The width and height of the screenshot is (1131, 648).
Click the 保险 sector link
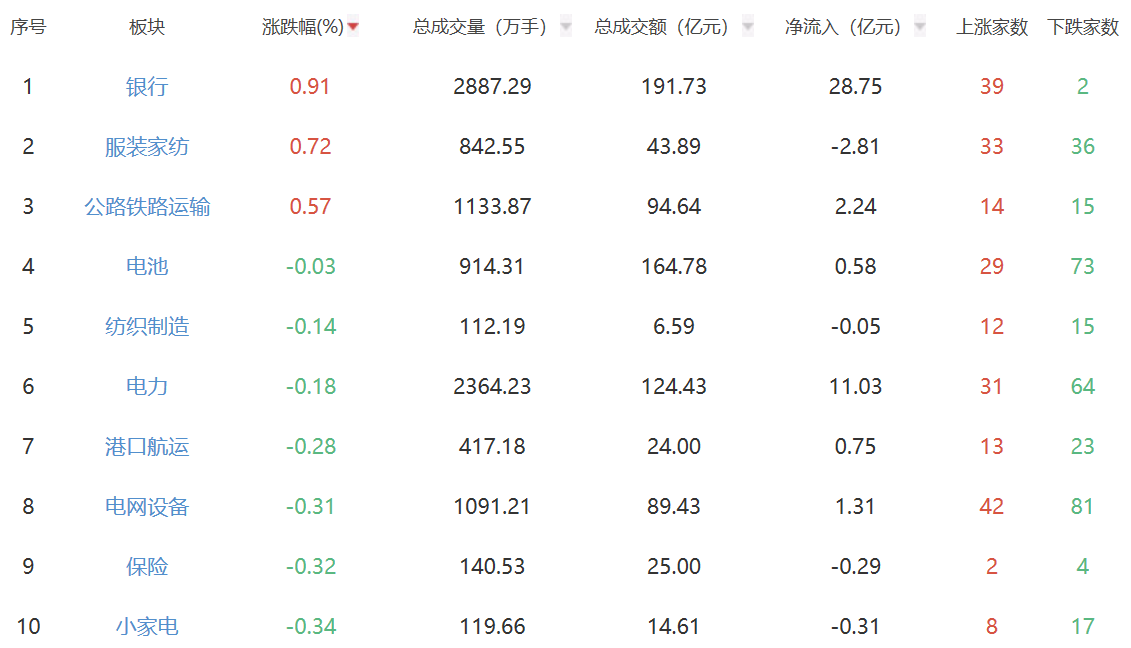(x=147, y=567)
